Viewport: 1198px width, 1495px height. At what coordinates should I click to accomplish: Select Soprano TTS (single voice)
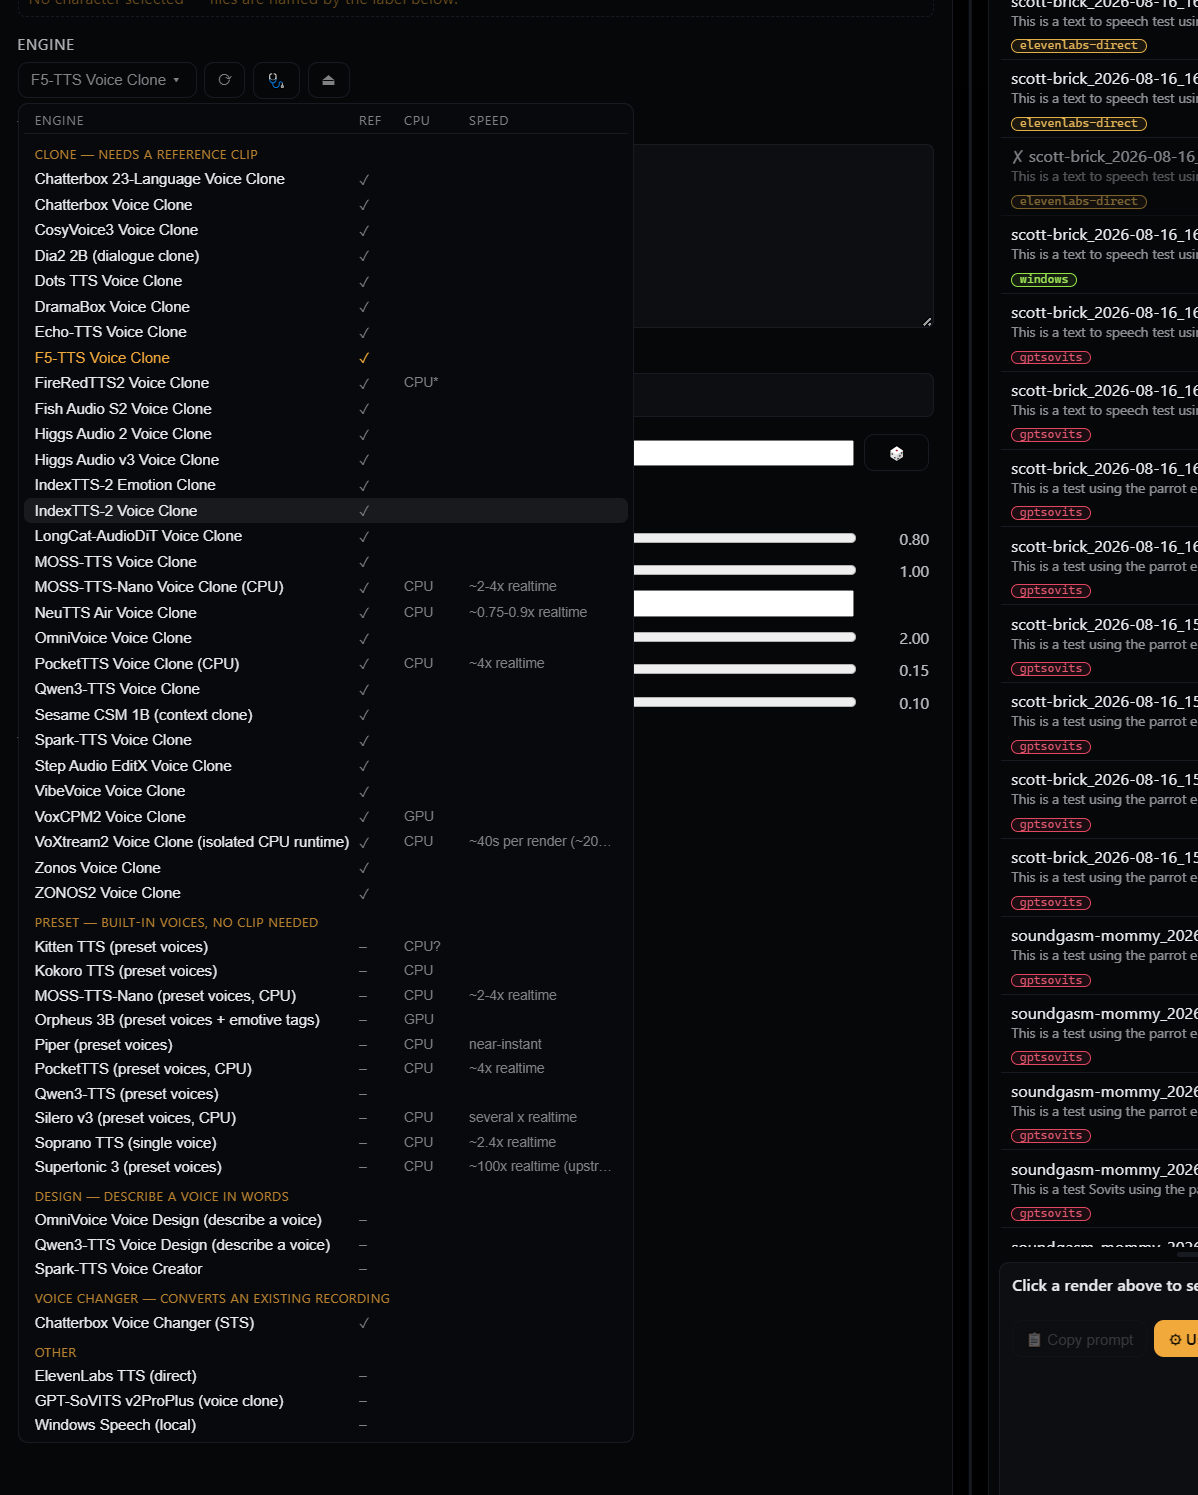[x=326, y=1143]
